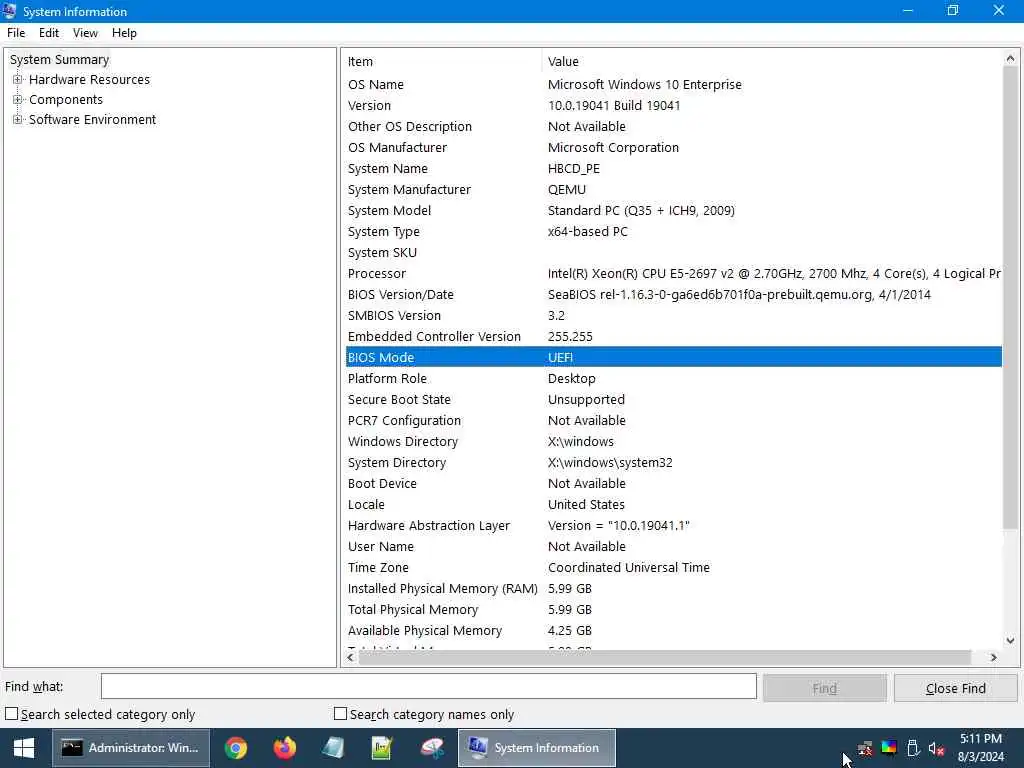
Task: Select the Software Environment tree label
Action: pyautogui.click(x=92, y=120)
